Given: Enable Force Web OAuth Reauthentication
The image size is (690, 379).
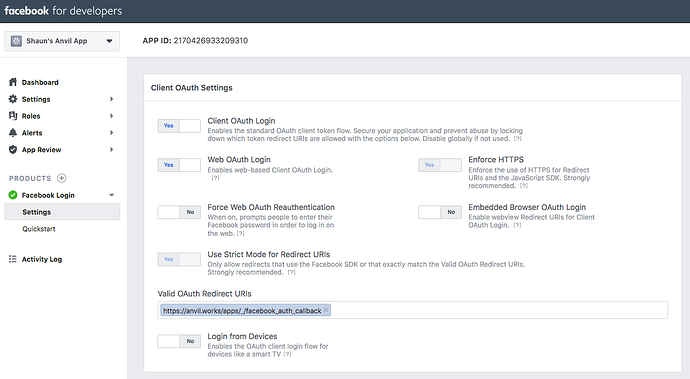Looking at the screenshot, I should 179,212.
